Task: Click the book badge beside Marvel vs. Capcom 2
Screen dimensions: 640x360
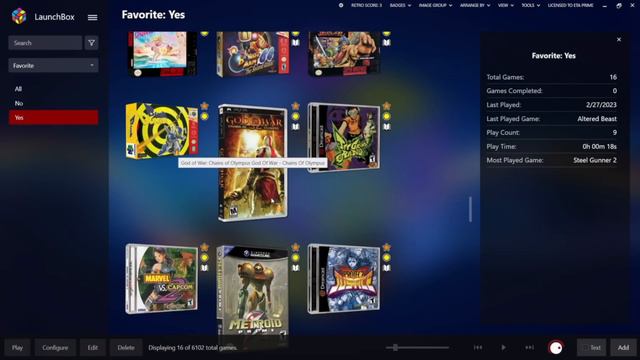Action: tap(204, 268)
